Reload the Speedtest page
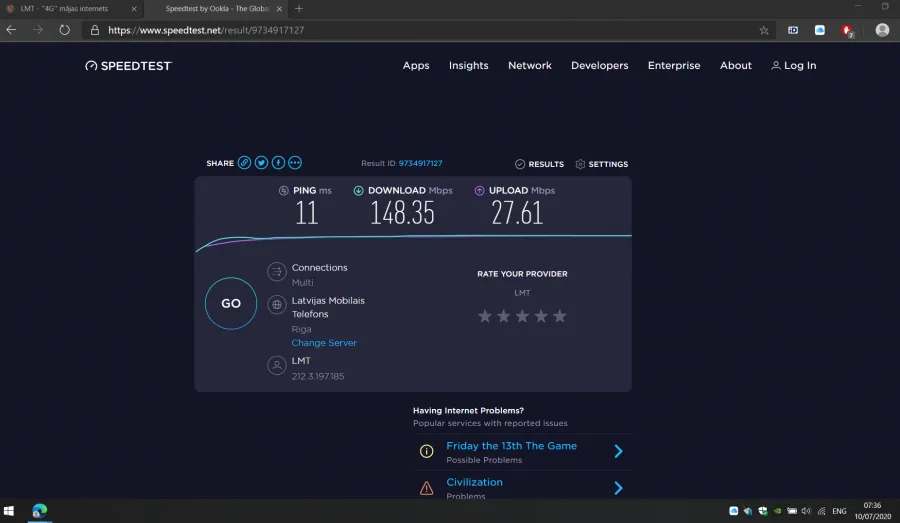Viewport: 900px width, 523px height. 64,30
